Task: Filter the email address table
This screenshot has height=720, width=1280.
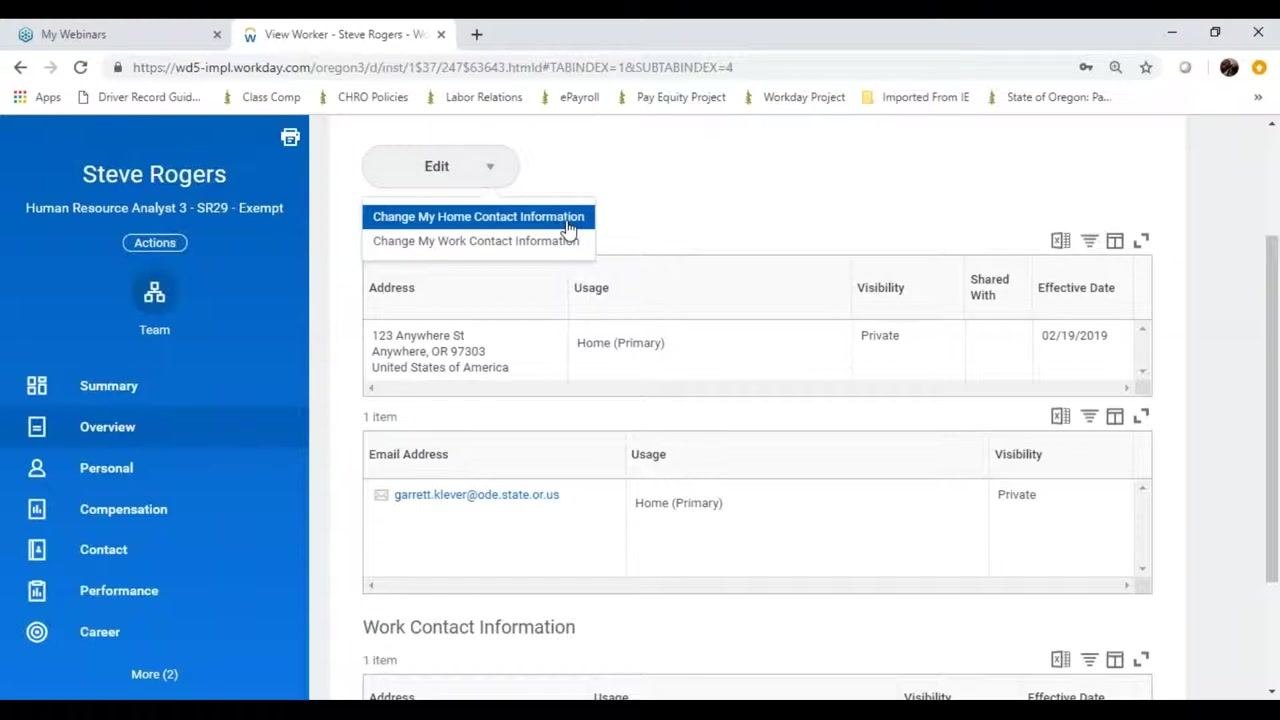Action: (x=1089, y=416)
